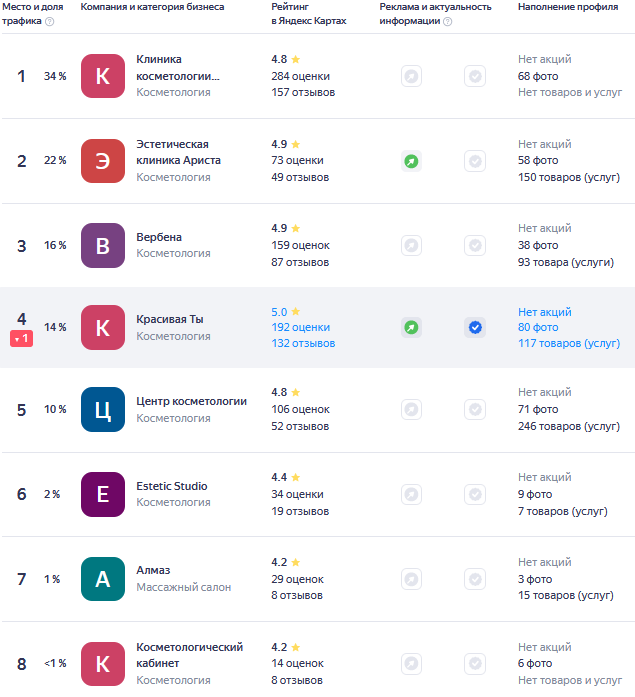Image resolution: width=635 pixels, height=697 pixels.
Task: Click the advertising icon for Центр косметологии
Action: pyautogui.click(x=411, y=409)
